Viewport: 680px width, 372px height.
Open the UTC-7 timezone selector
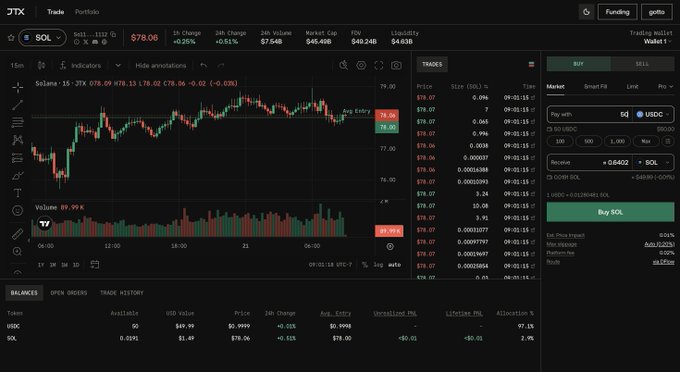click(x=330, y=264)
